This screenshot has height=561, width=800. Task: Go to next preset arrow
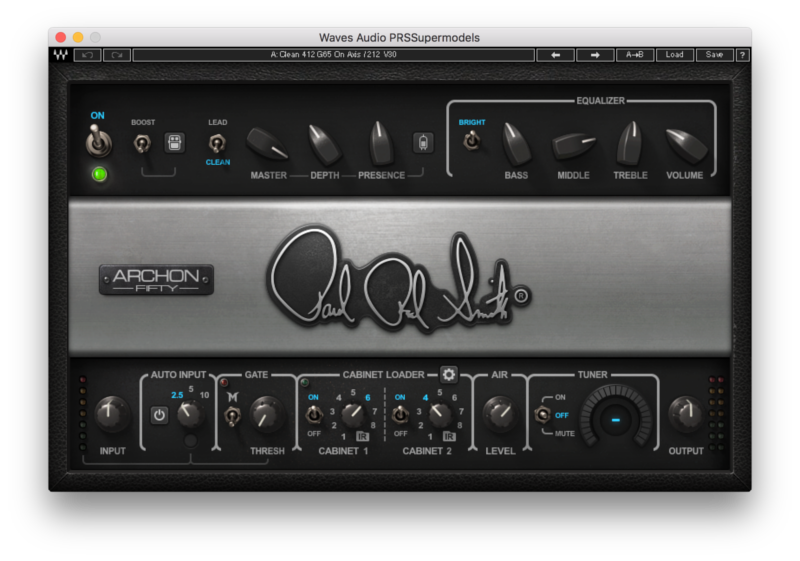(595, 55)
